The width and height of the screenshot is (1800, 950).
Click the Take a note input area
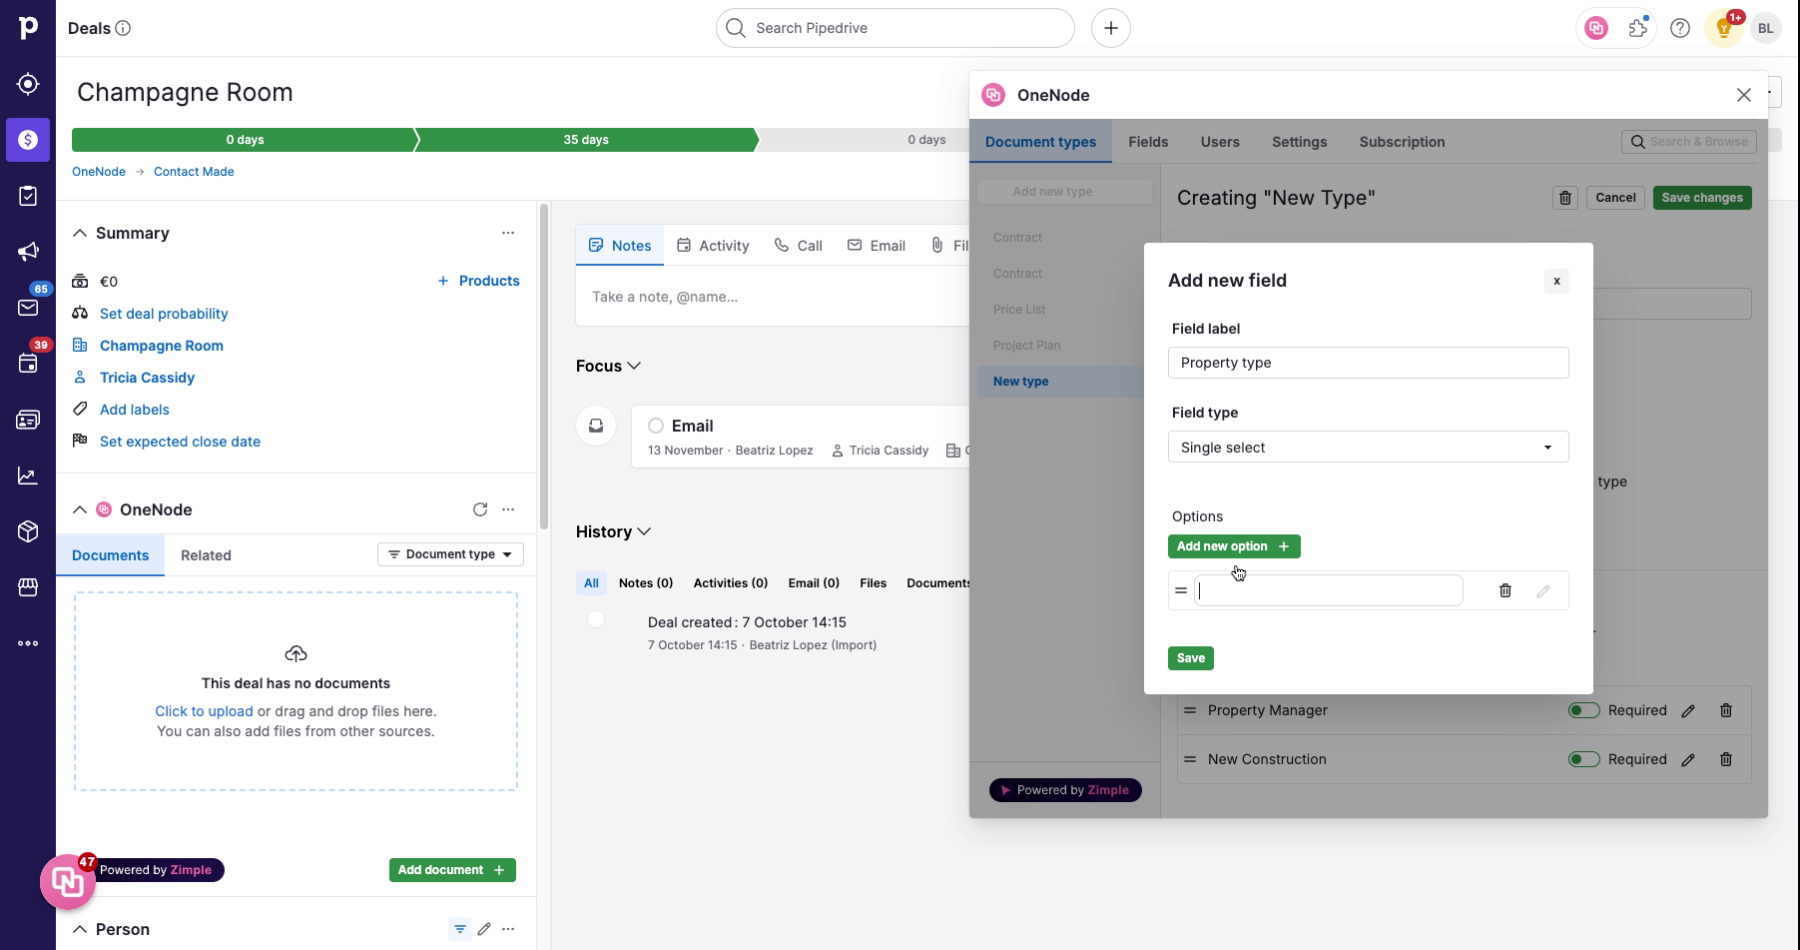click(x=772, y=297)
